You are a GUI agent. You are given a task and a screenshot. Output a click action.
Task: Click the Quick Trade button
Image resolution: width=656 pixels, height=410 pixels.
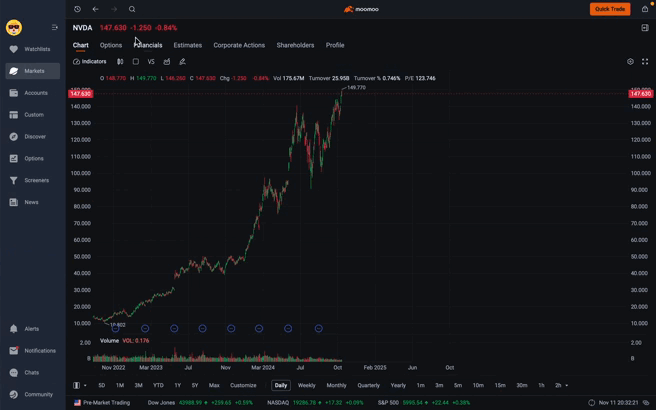pyautogui.click(x=610, y=9)
